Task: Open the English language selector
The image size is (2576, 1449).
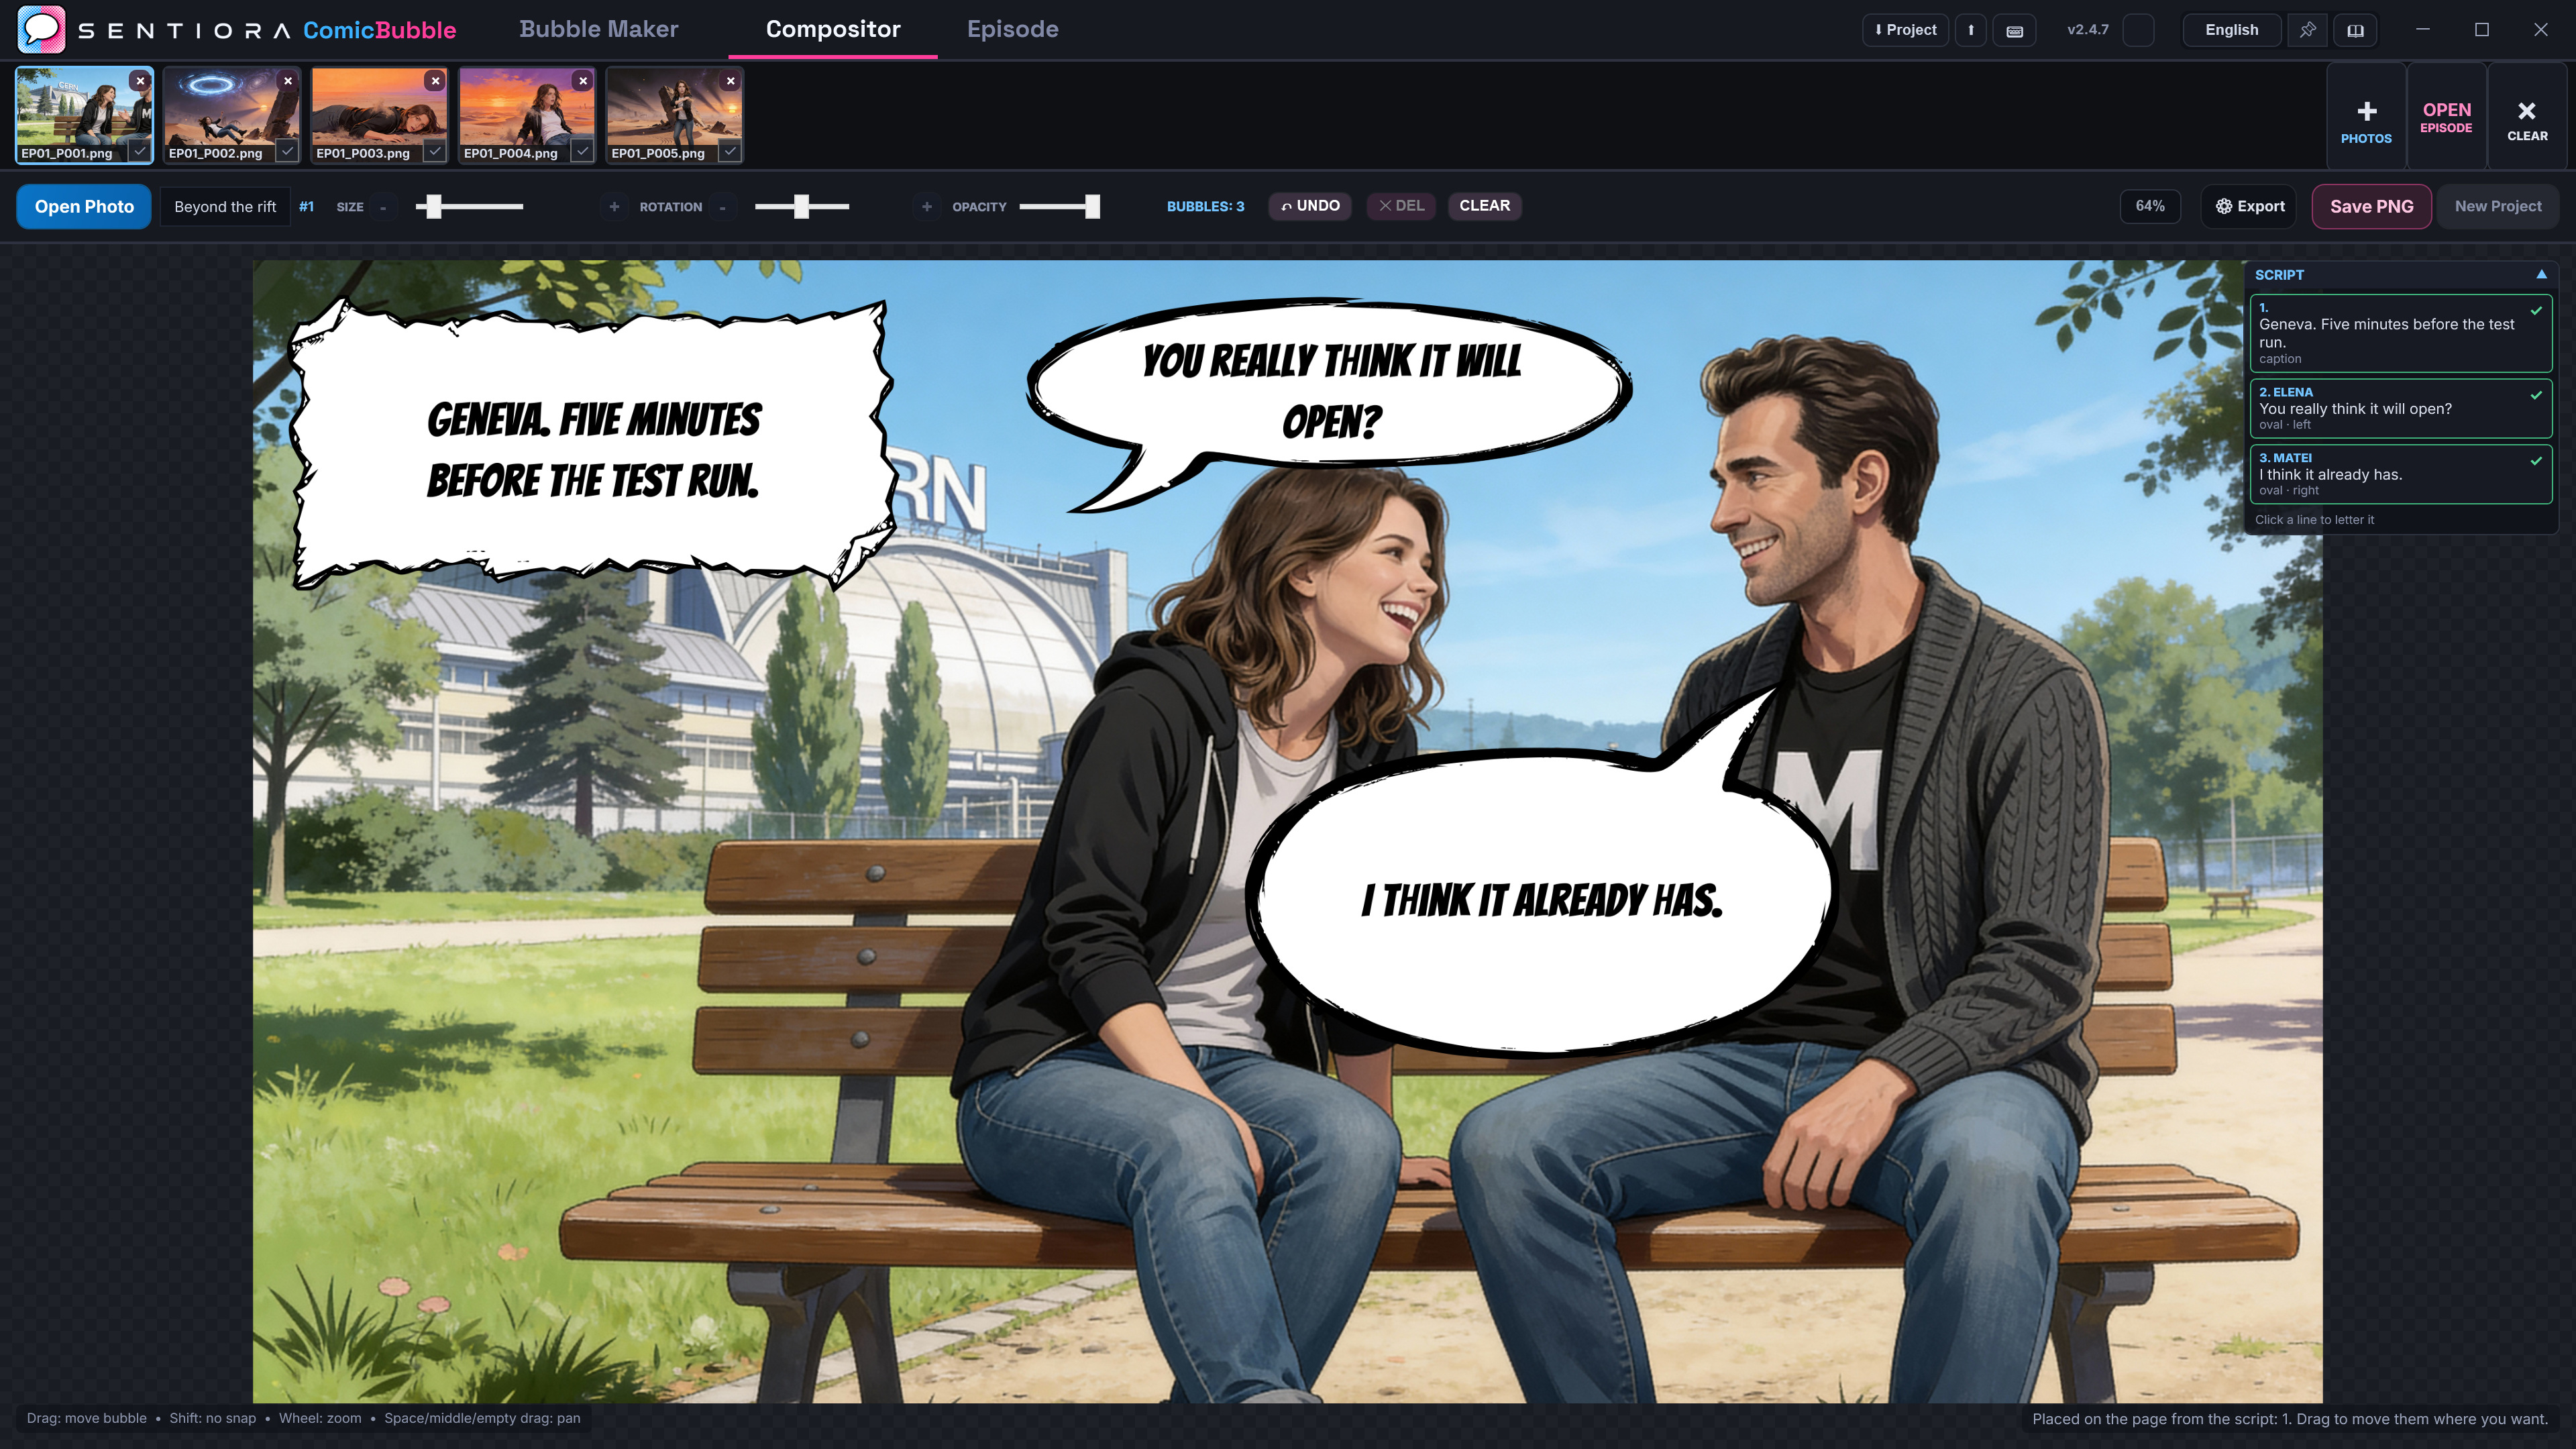Action: point(2231,30)
